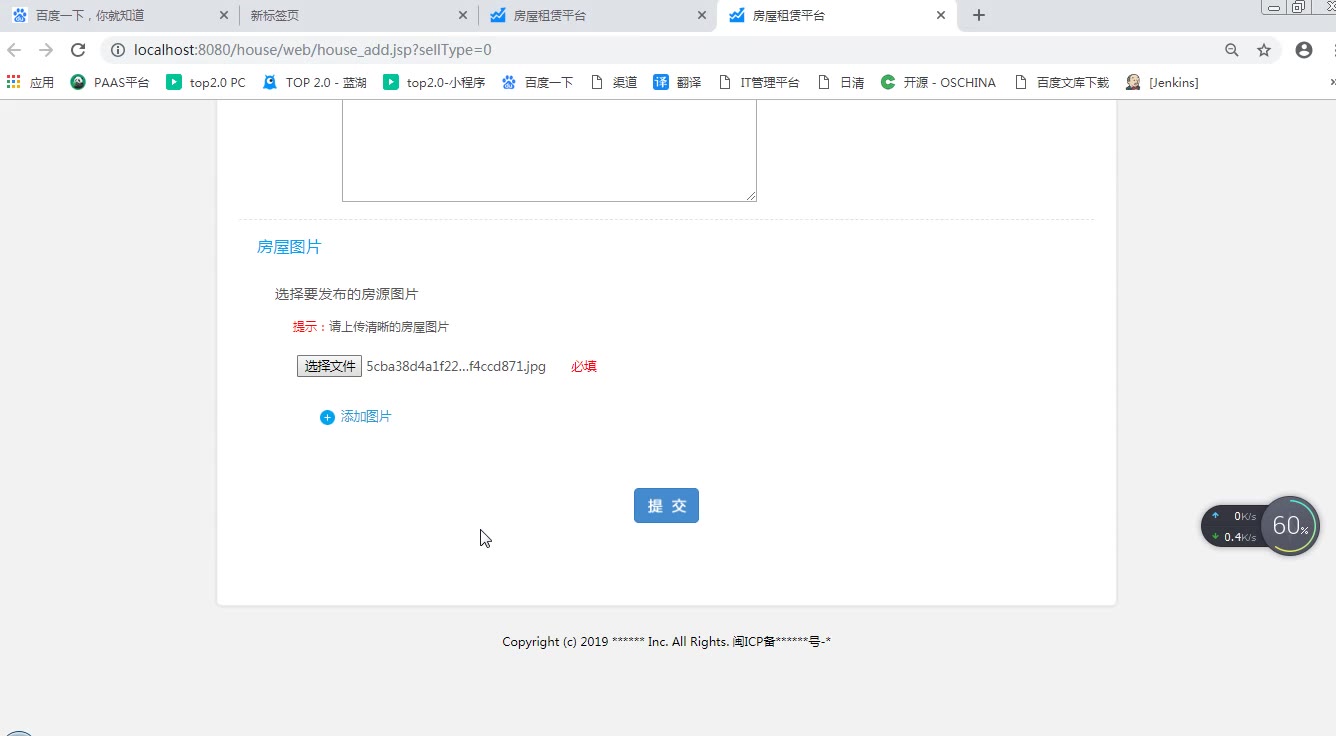This screenshot has height=736, width=1336.
Task: Open the top2.0-小程序 bookmark
Action: [x=434, y=82]
